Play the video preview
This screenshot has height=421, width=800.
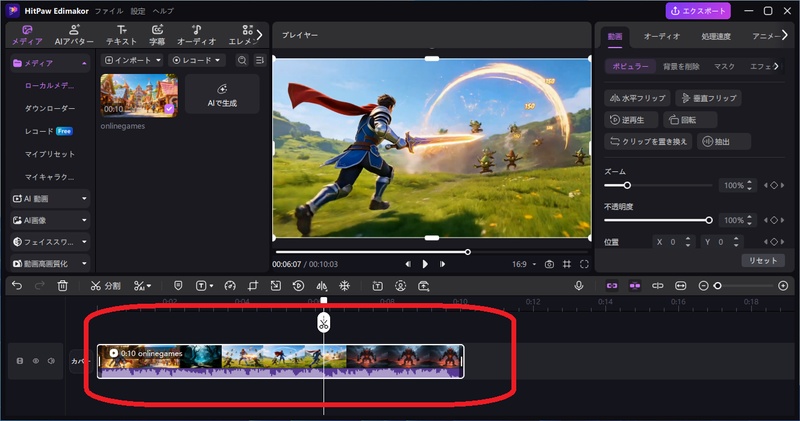(425, 264)
